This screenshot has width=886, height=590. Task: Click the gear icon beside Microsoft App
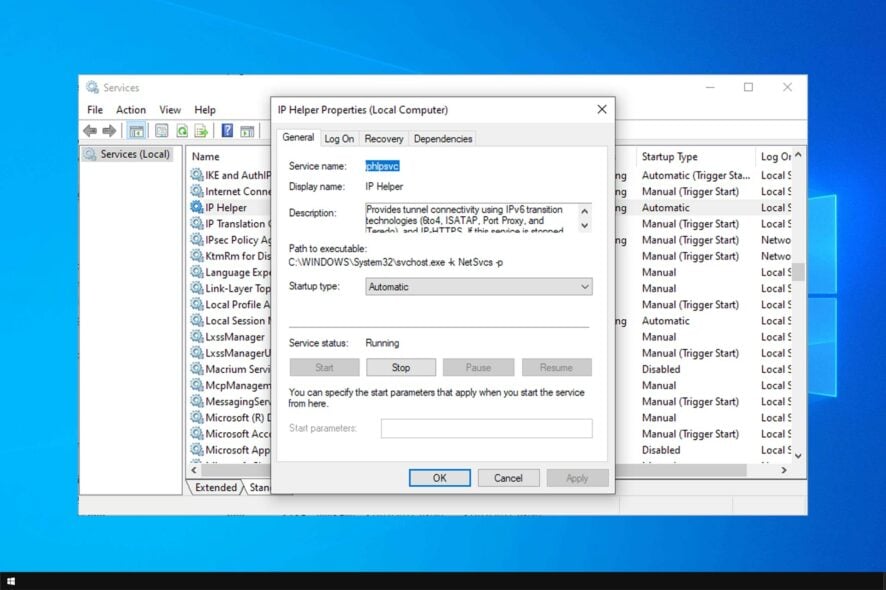(197, 450)
